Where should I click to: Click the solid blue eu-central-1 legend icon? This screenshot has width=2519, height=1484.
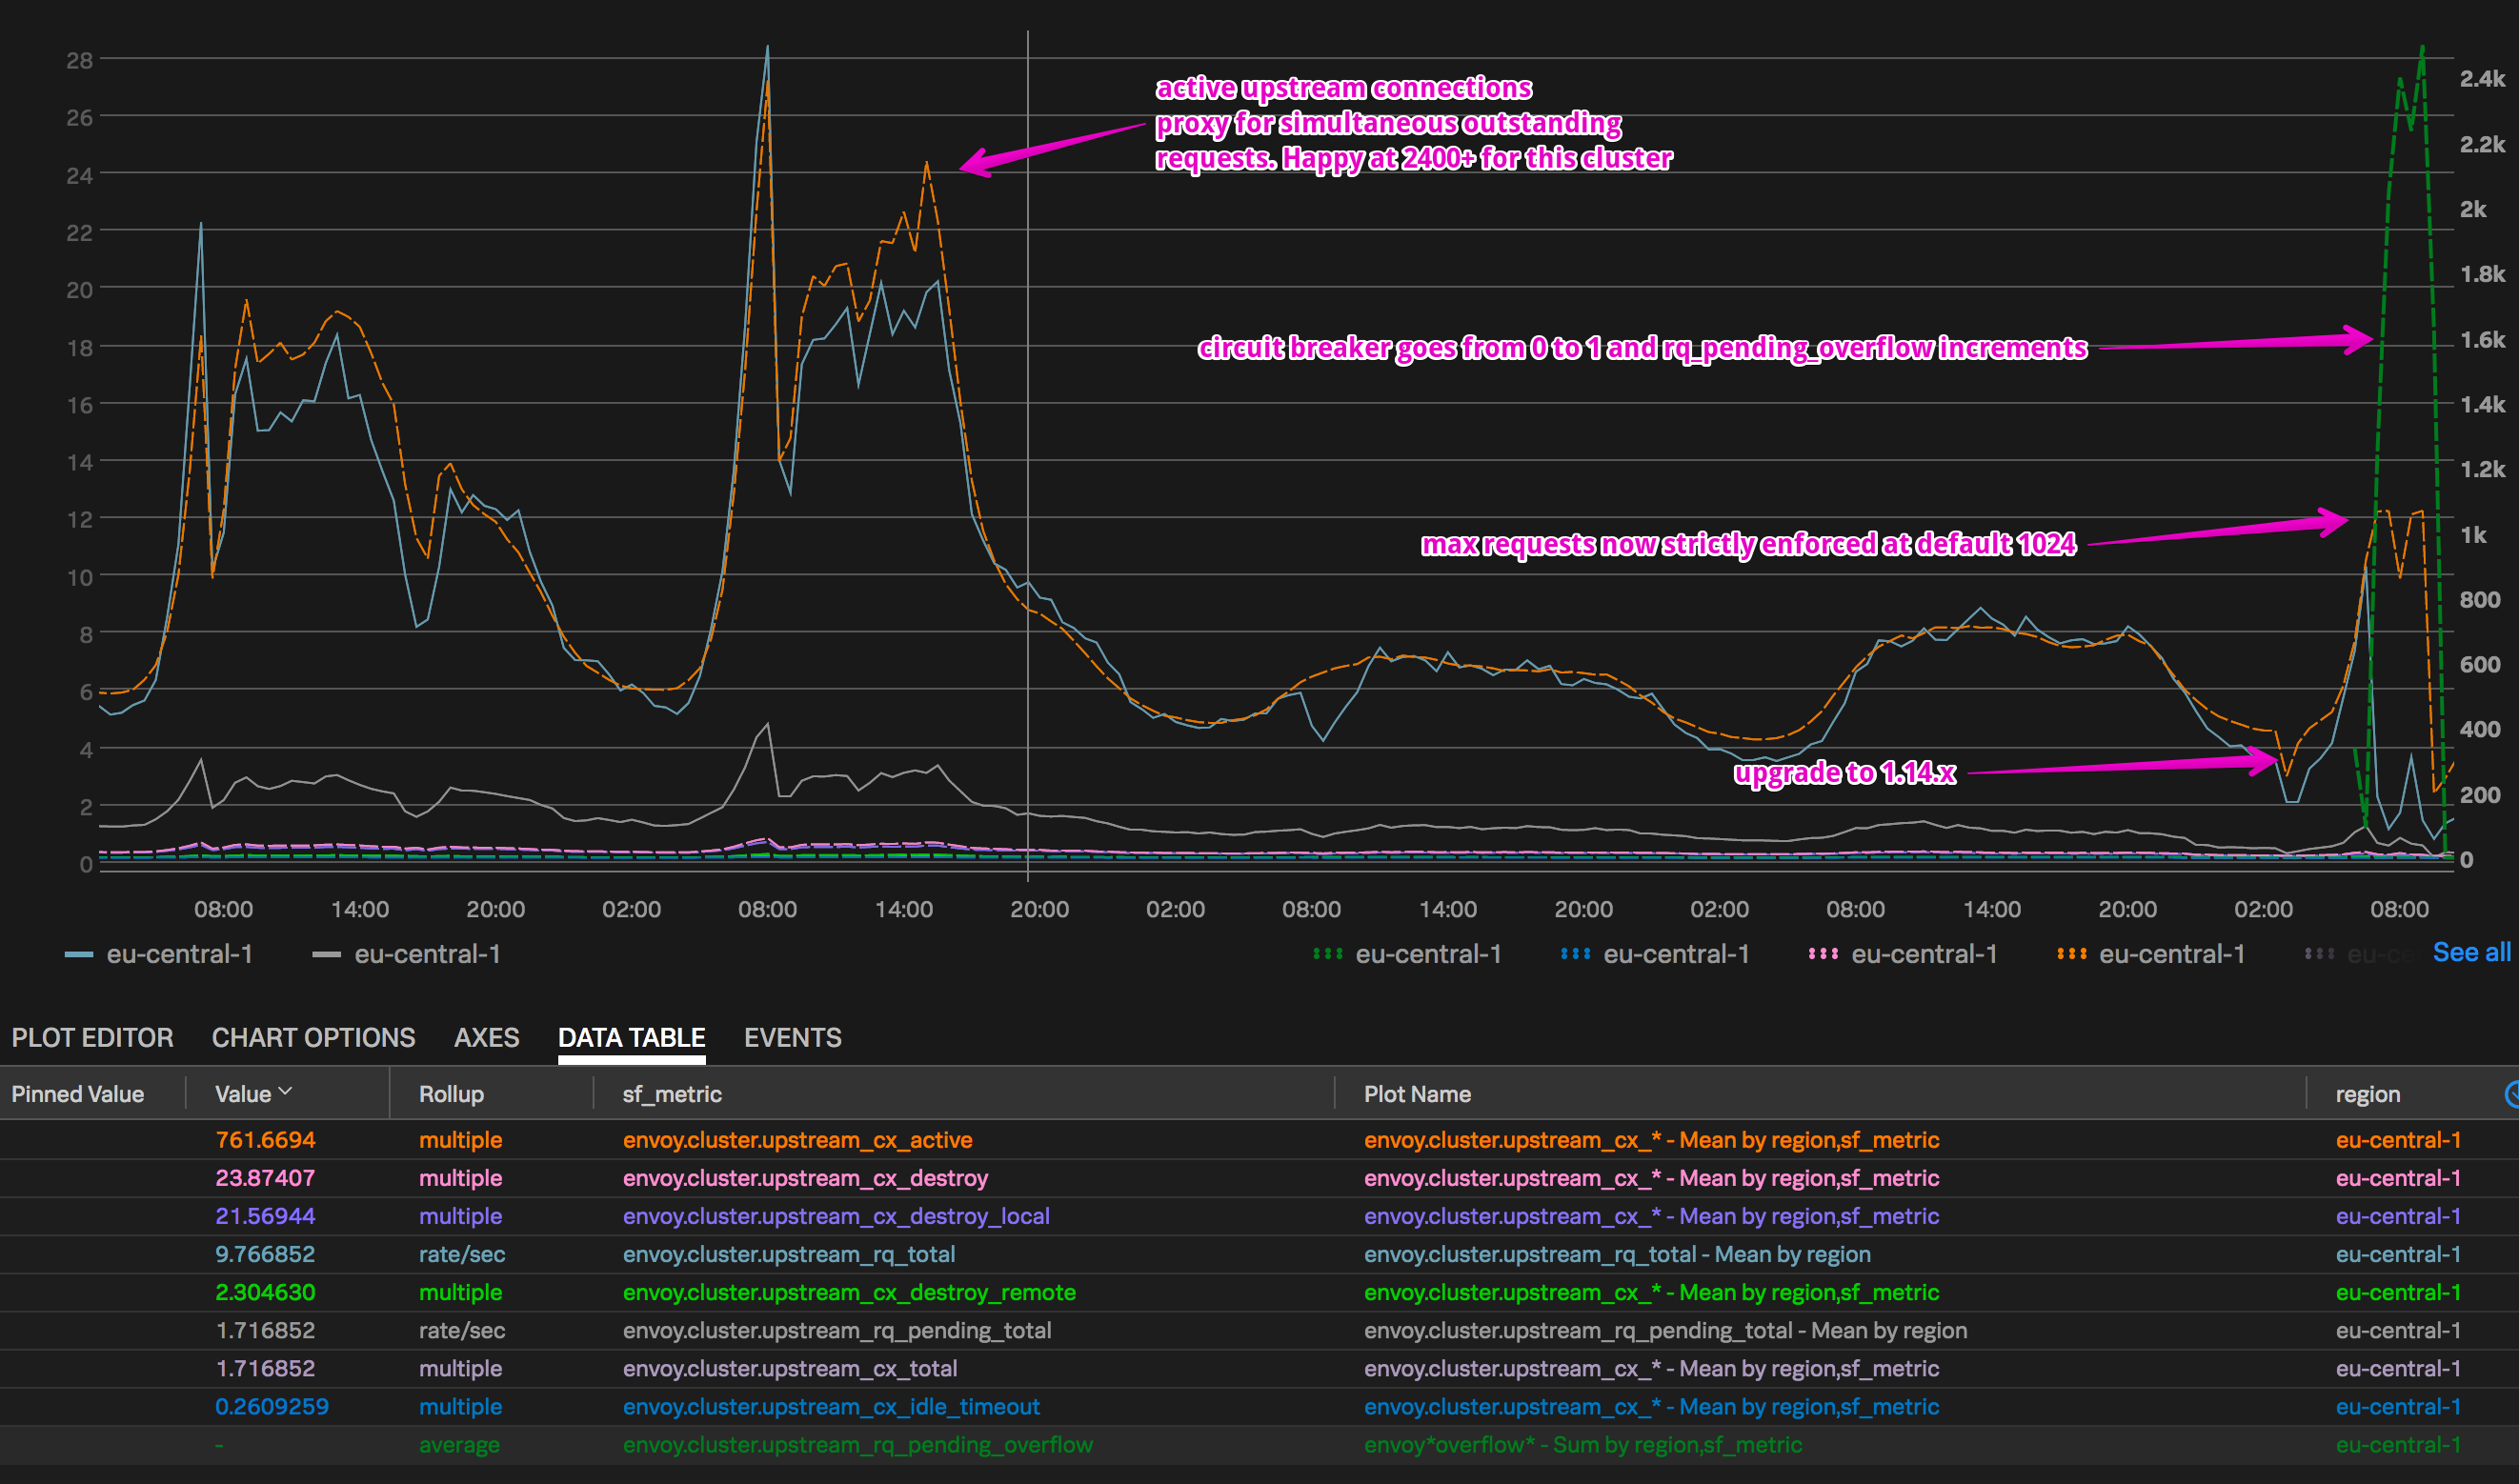click(78, 953)
